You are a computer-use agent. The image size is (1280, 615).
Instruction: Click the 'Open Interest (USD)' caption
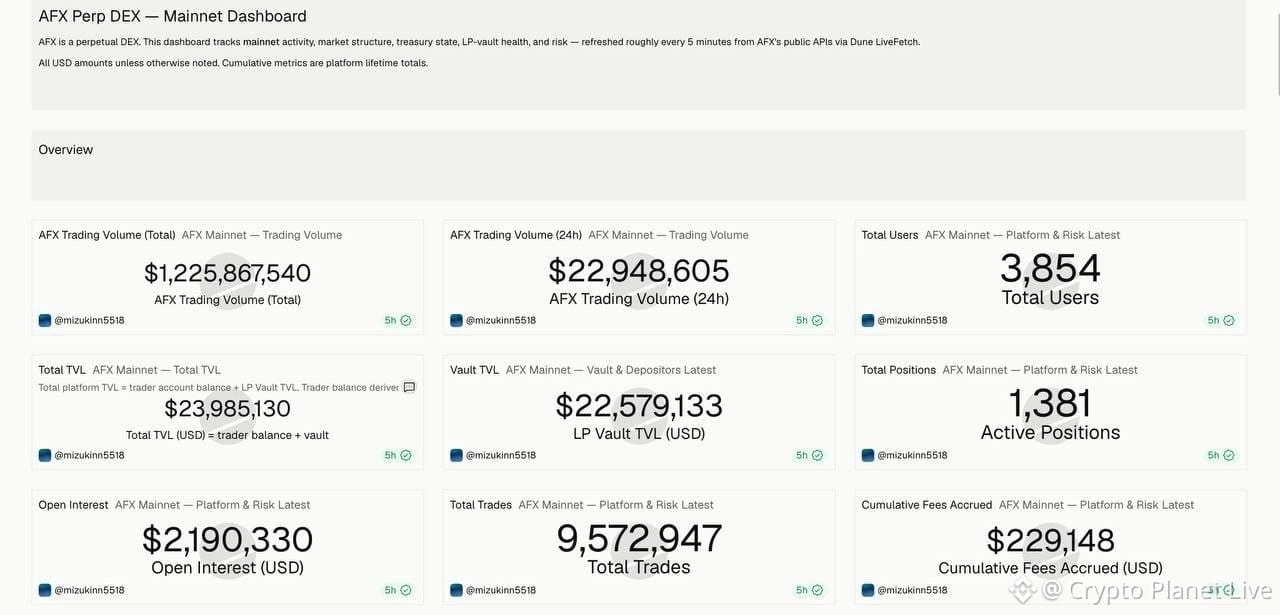coord(227,568)
